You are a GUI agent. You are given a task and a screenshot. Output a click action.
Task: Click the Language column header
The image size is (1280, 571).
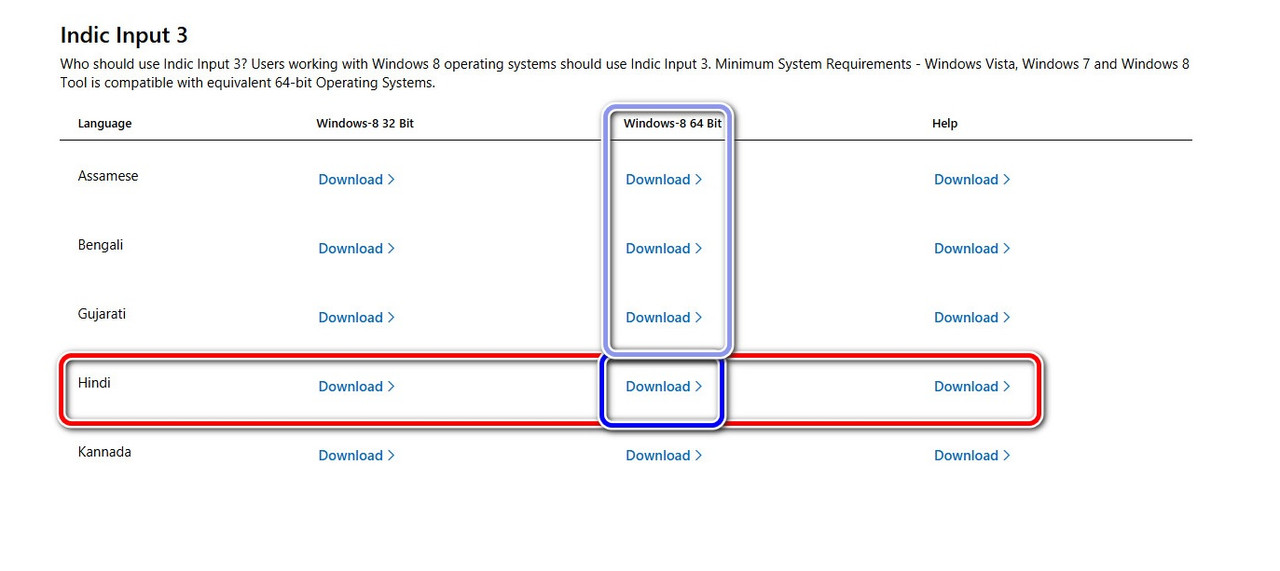(x=105, y=124)
